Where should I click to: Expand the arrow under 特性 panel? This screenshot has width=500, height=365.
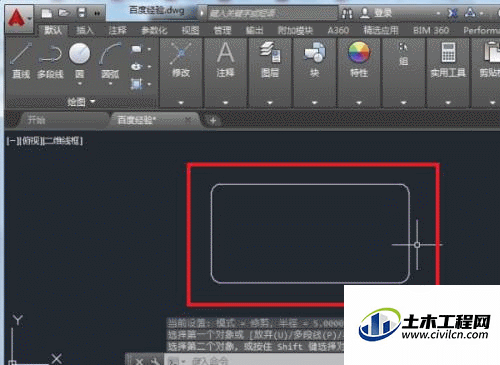coord(359,103)
